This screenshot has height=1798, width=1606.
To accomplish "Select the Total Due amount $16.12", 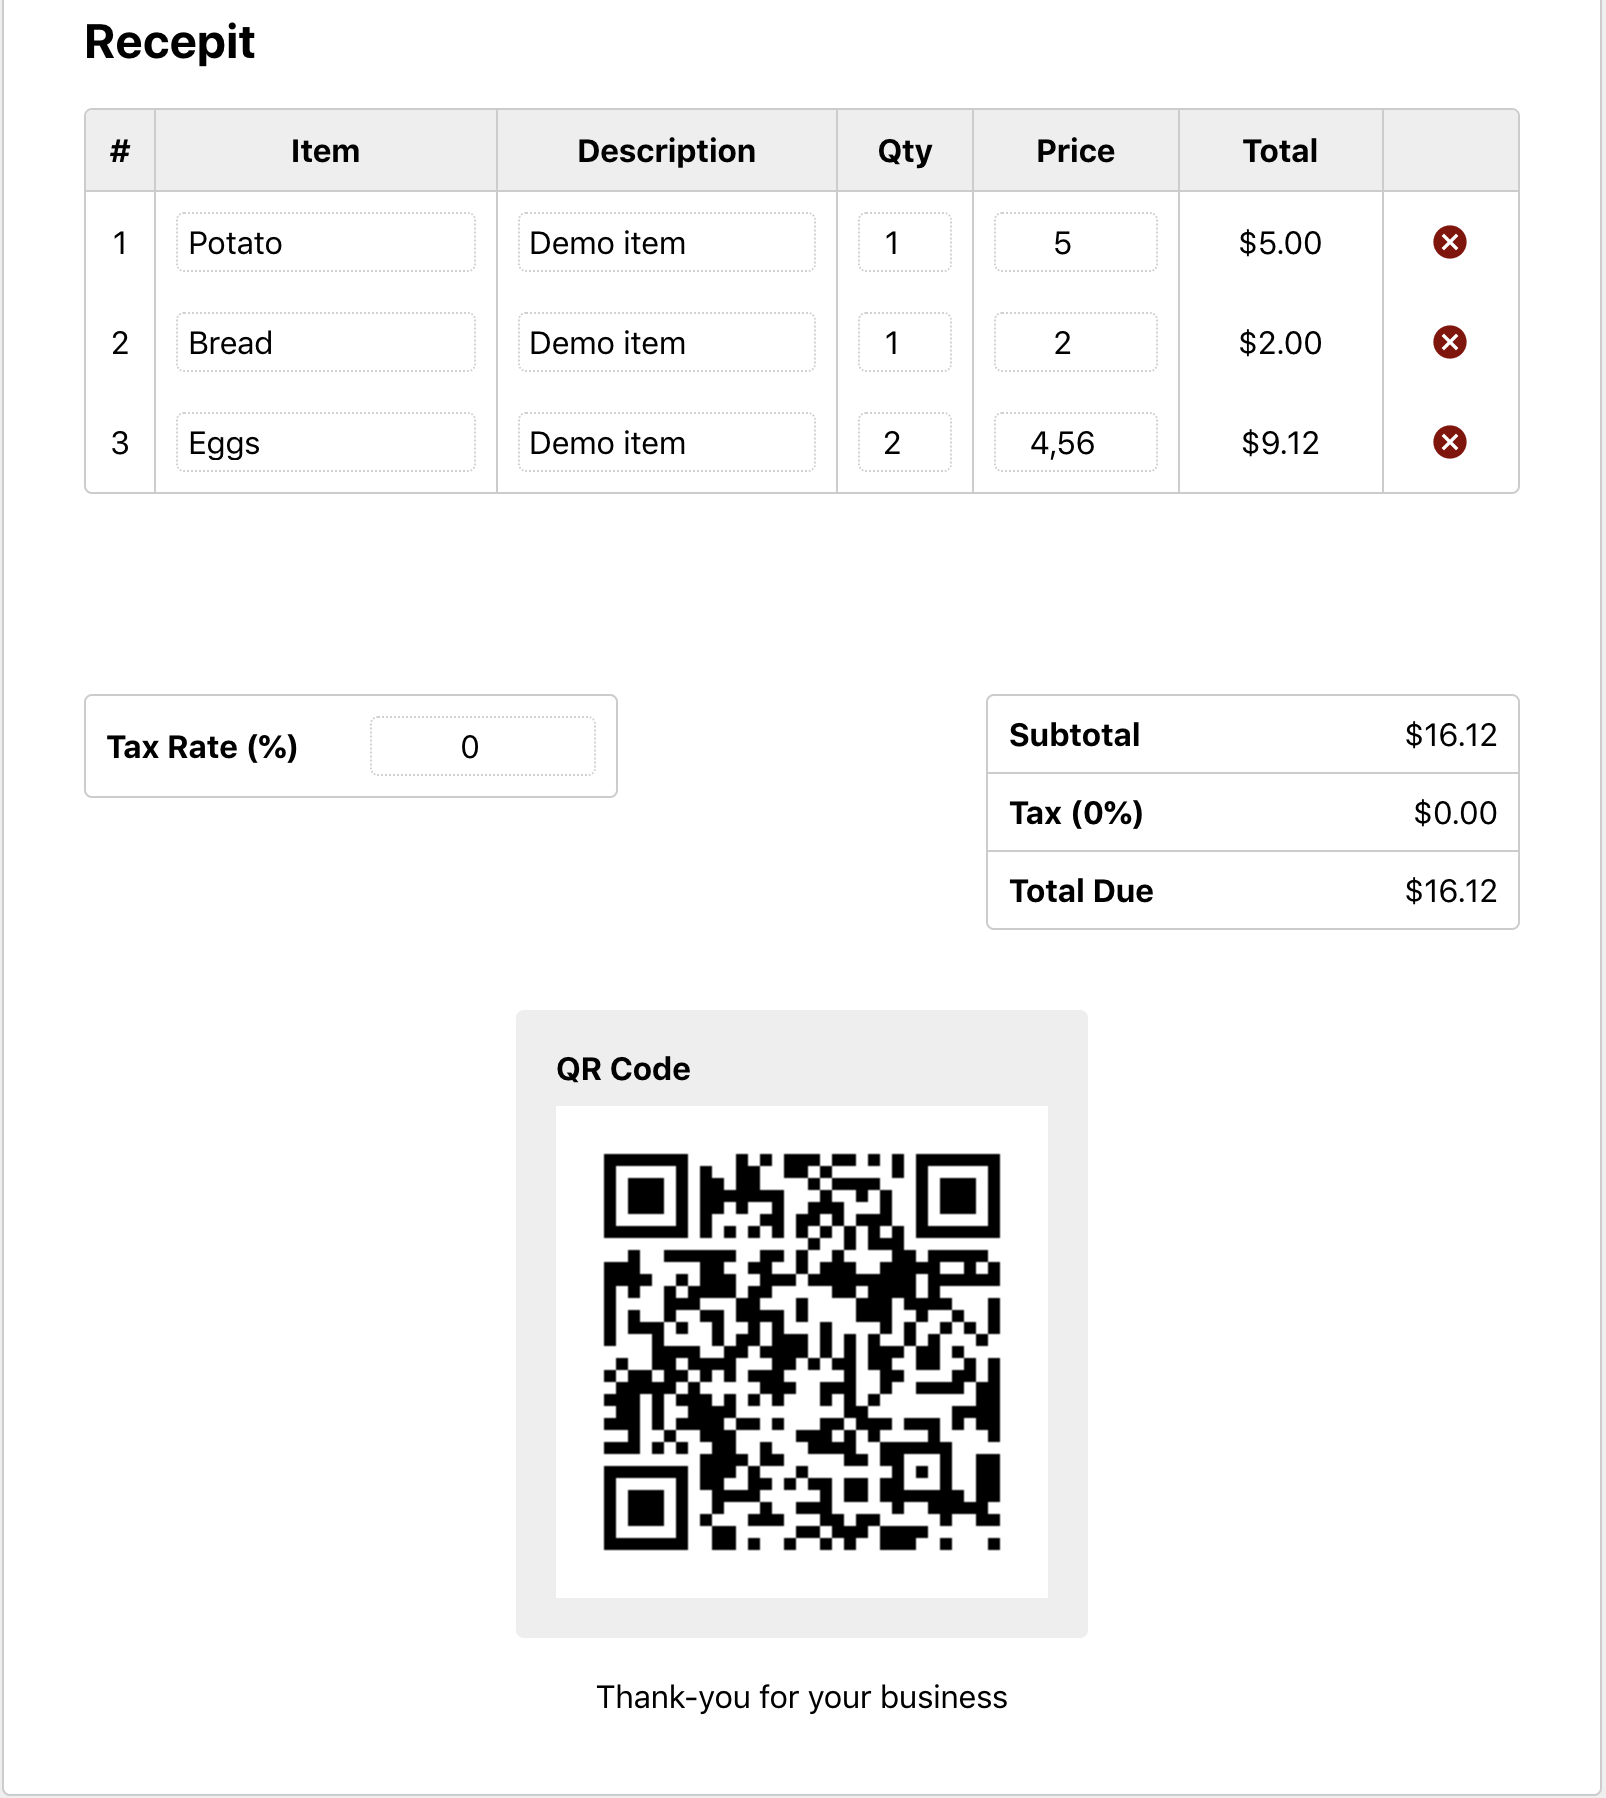I will pyautogui.click(x=1451, y=891).
